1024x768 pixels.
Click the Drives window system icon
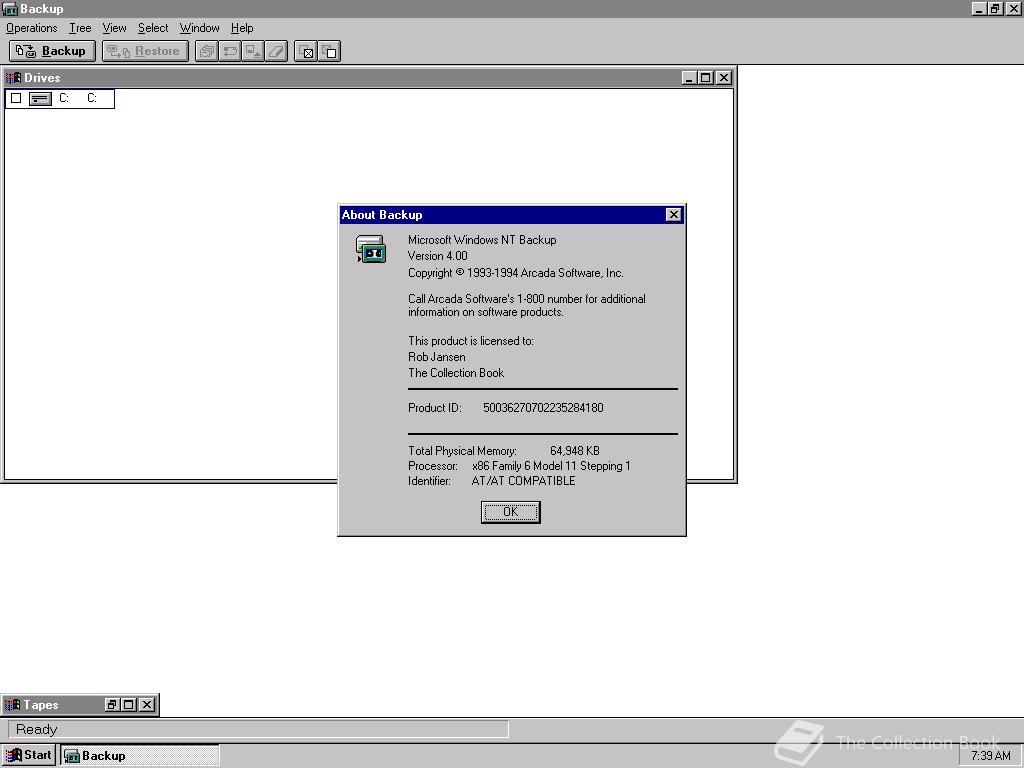click(13, 78)
